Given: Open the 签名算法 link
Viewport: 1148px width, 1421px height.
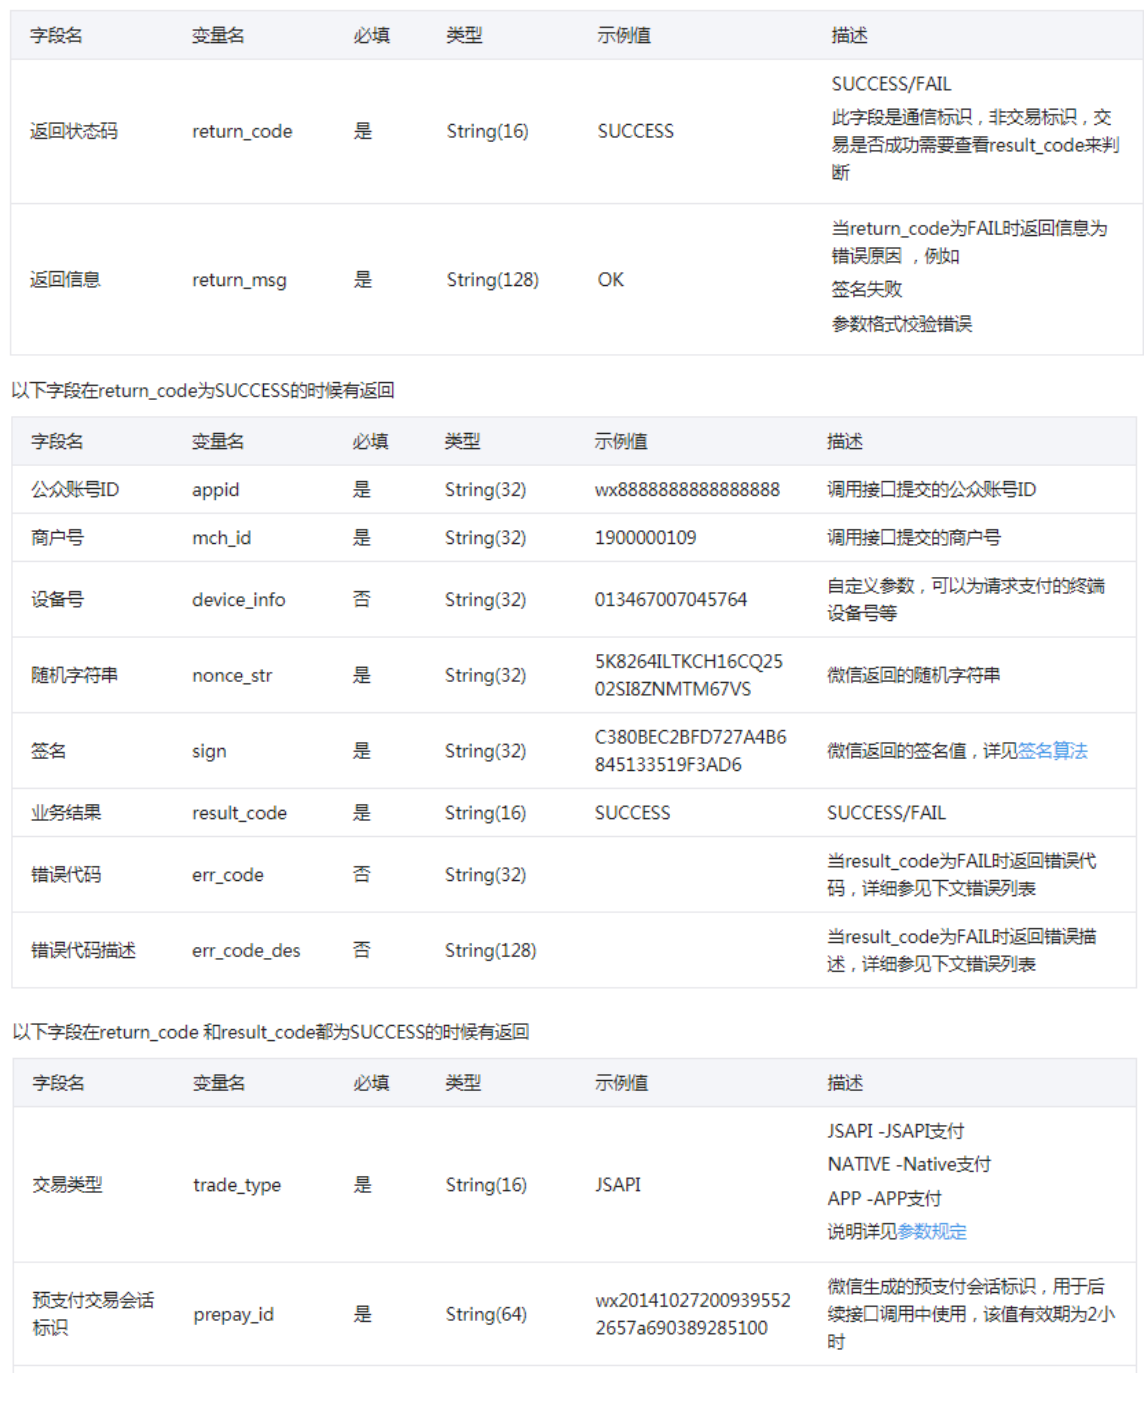Looking at the screenshot, I should (1052, 751).
